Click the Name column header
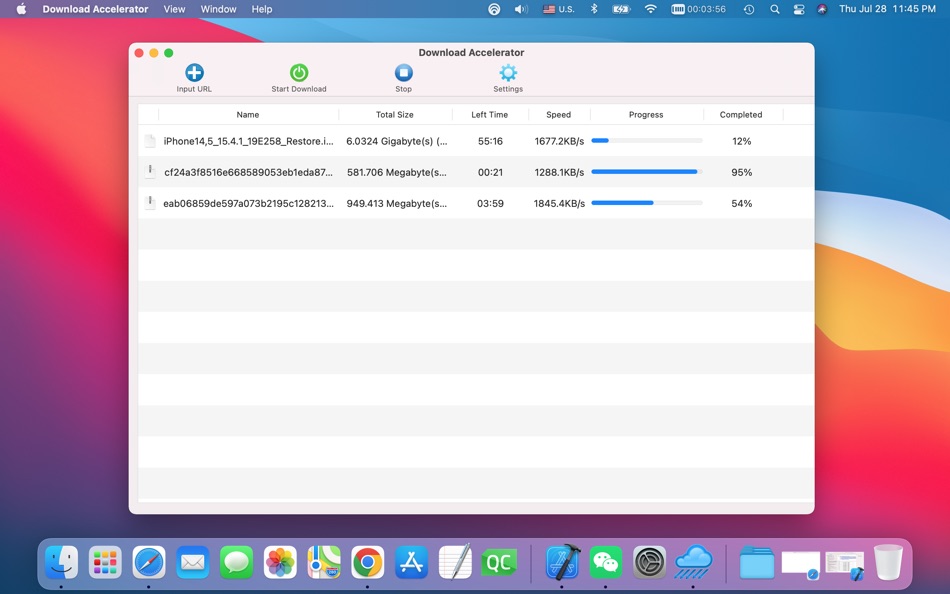This screenshot has width=950, height=594. pyautogui.click(x=248, y=115)
